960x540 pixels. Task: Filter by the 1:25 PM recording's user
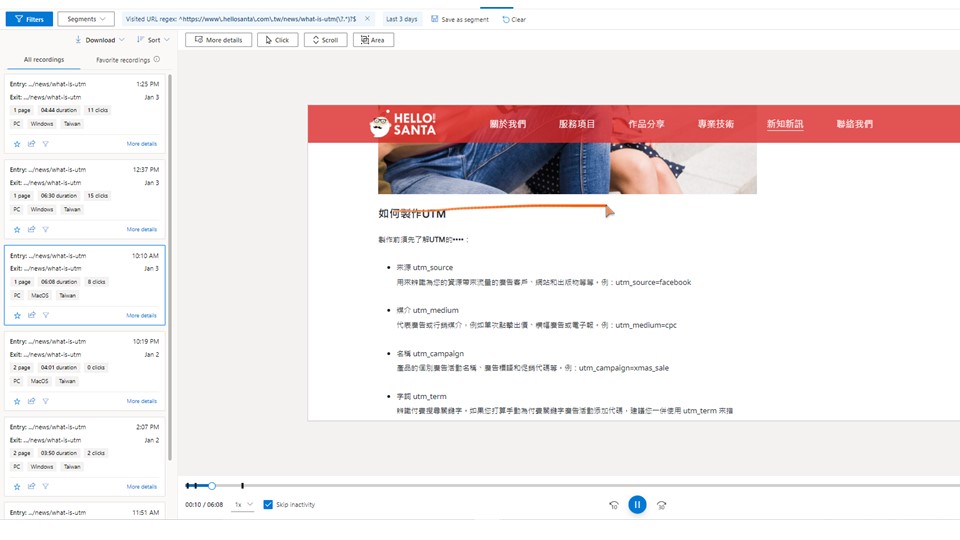coord(45,144)
